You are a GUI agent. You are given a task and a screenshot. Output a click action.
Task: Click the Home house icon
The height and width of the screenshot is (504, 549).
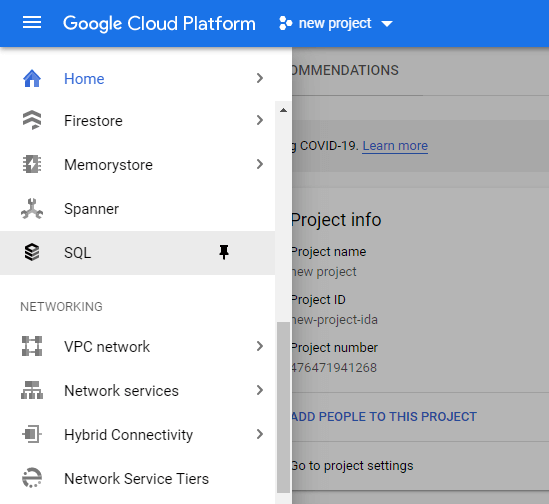[32, 78]
